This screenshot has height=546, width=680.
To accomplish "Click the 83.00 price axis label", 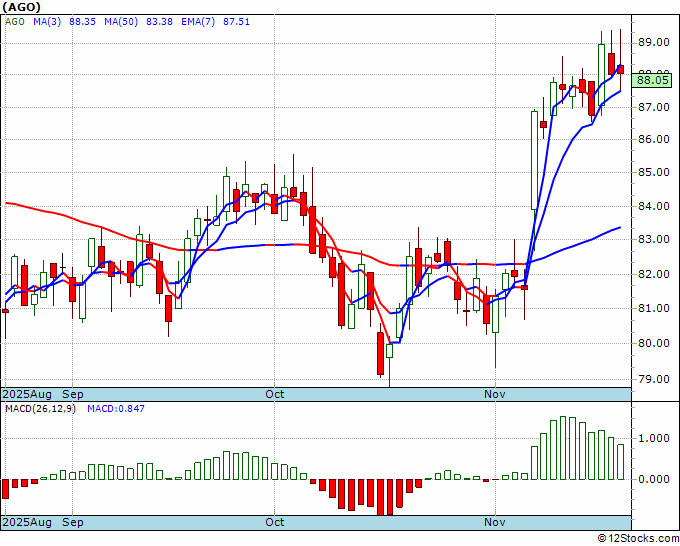I will pyautogui.click(x=653, y=239).
